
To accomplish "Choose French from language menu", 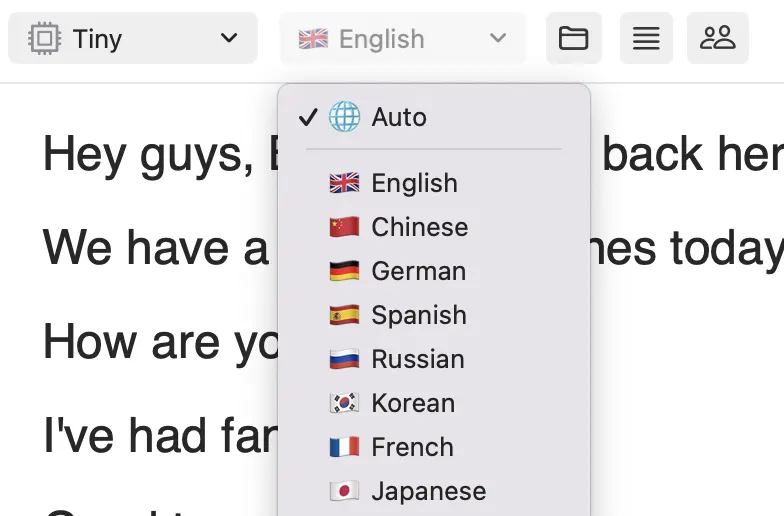I will tap(434, 447).
